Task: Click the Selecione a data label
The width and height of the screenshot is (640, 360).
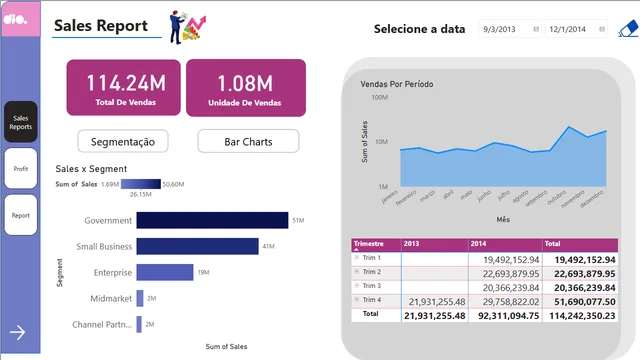Action: 420,29
